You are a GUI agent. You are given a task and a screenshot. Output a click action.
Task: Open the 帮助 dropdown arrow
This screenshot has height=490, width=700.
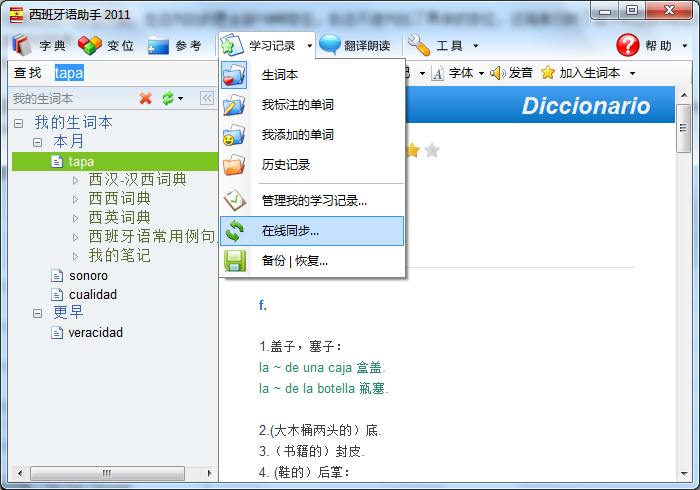(x=685, y=46)
